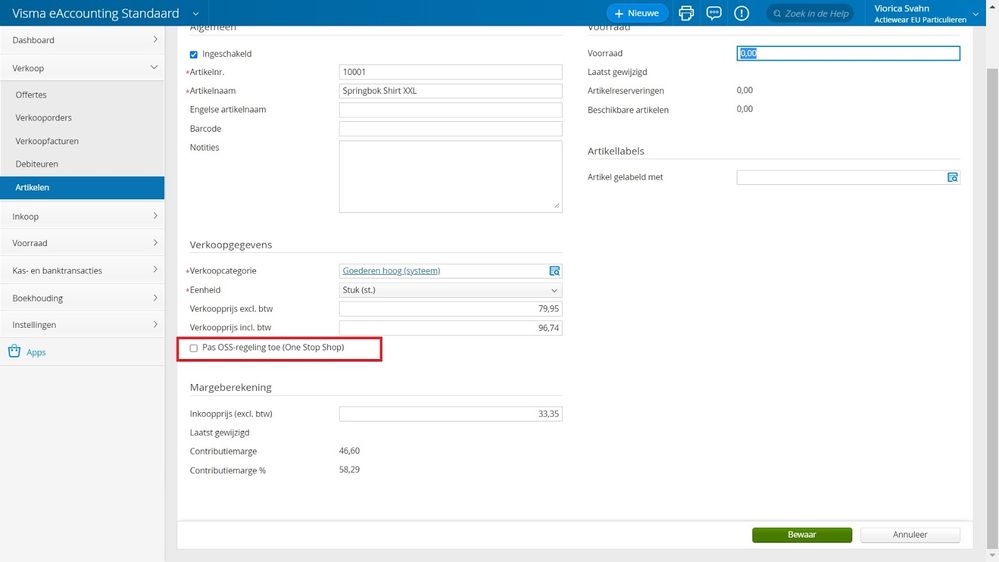This screenshot has width=999, height=562.
Task: Open the chat message icon
Action: pos(714,13)
